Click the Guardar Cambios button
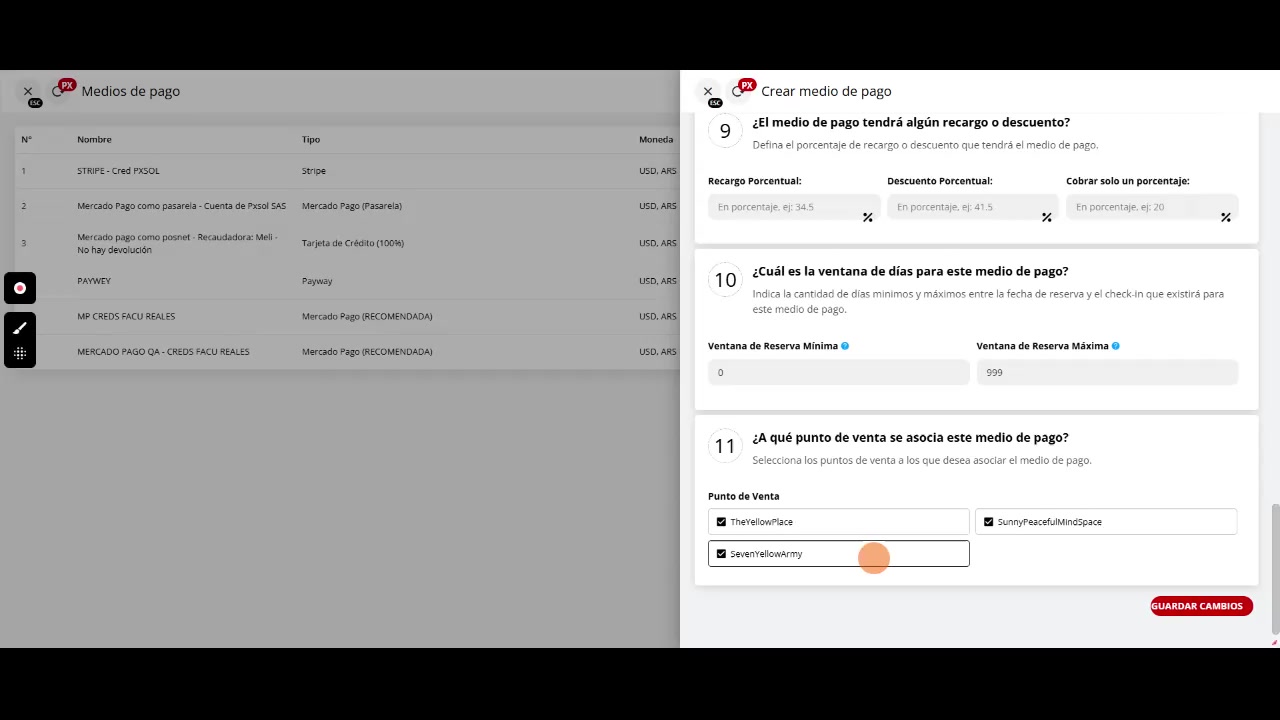 [1201, 606]
